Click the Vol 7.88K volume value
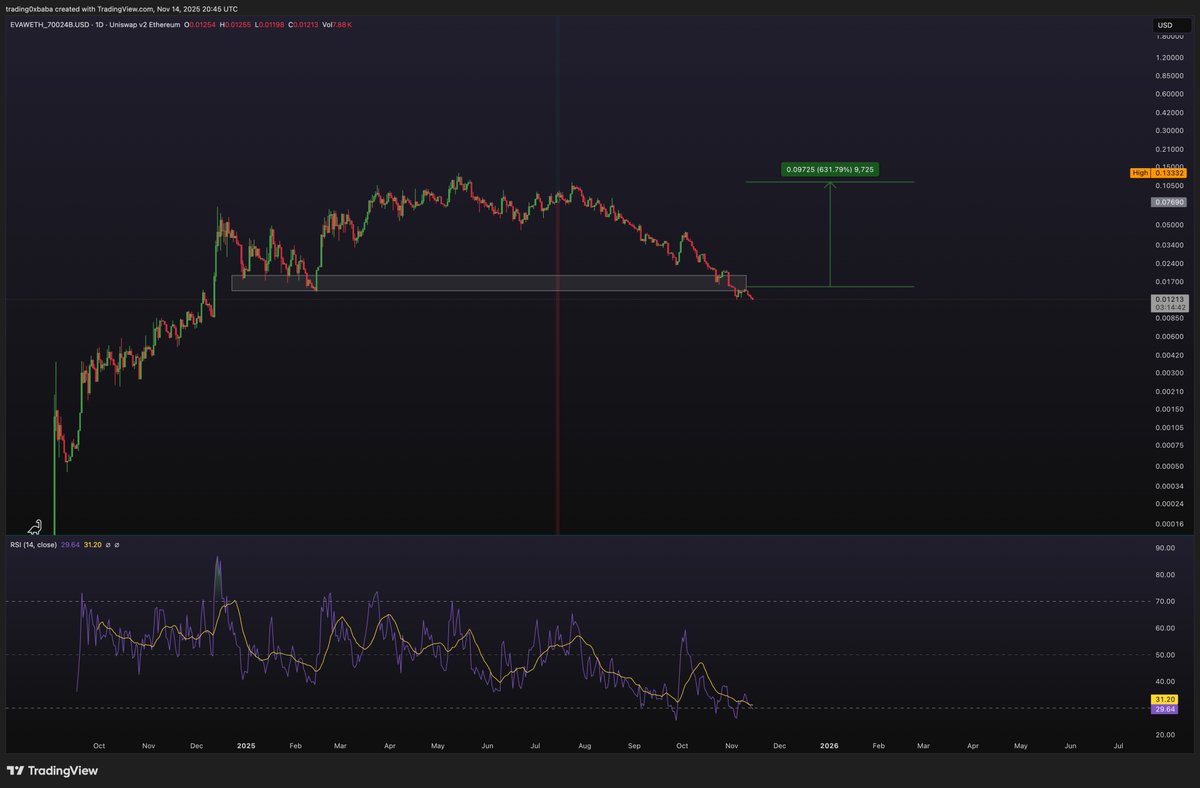Viewport: 1200px width, 788px height. click(335, 25)
